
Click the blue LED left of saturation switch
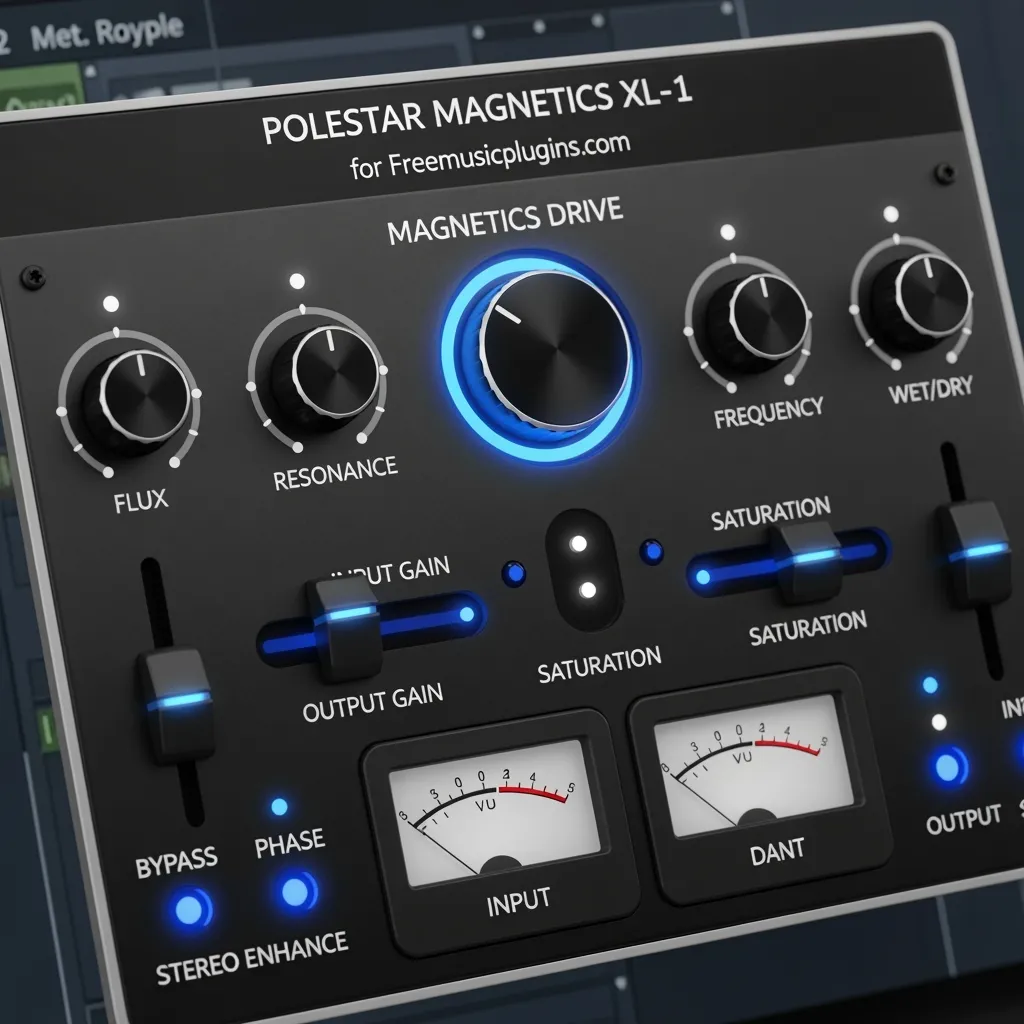click(x=514, y=573)
